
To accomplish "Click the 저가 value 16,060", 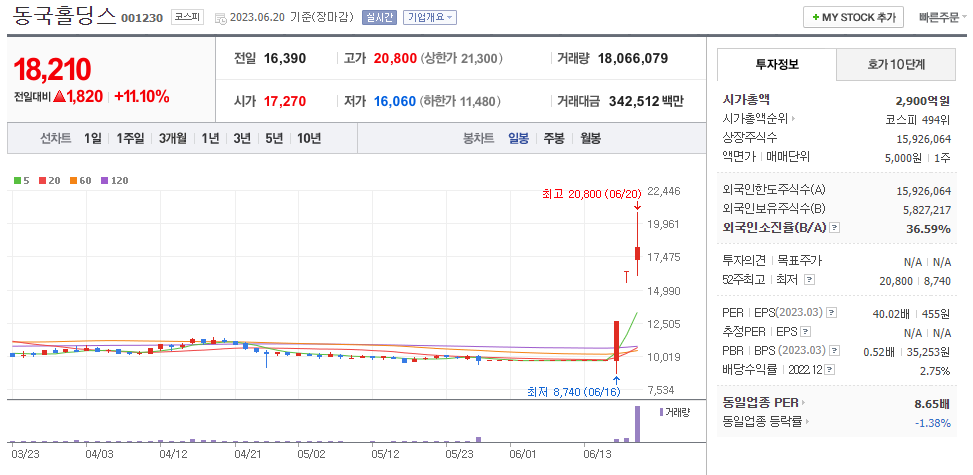I will [x=395, y=101].
